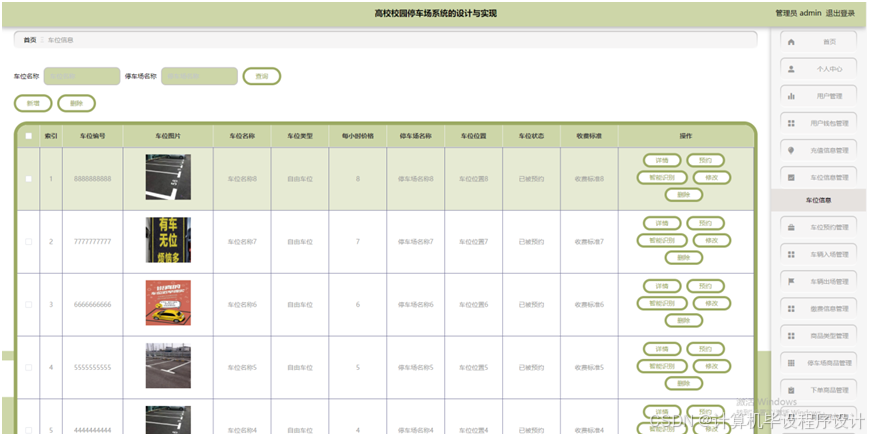The height and width of the screenshot is (436, 869).
Task: Click the 首页 breadcrumb link
Action: tap(29, 40)
